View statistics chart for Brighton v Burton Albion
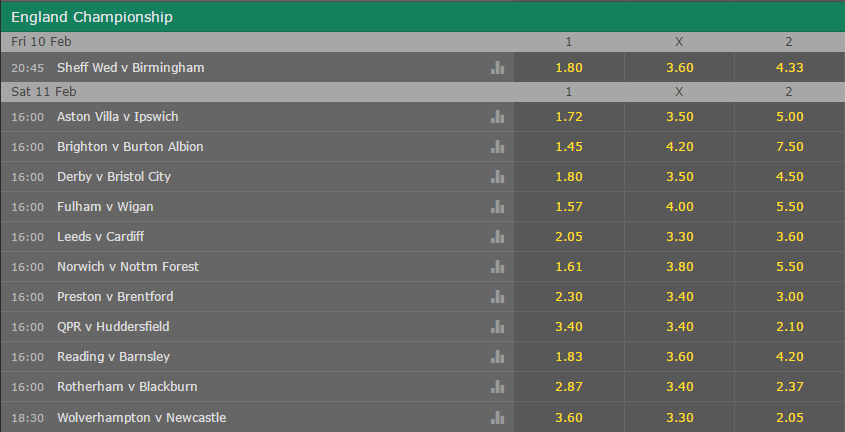Screen dimensions: 845x432 (497, 147)
